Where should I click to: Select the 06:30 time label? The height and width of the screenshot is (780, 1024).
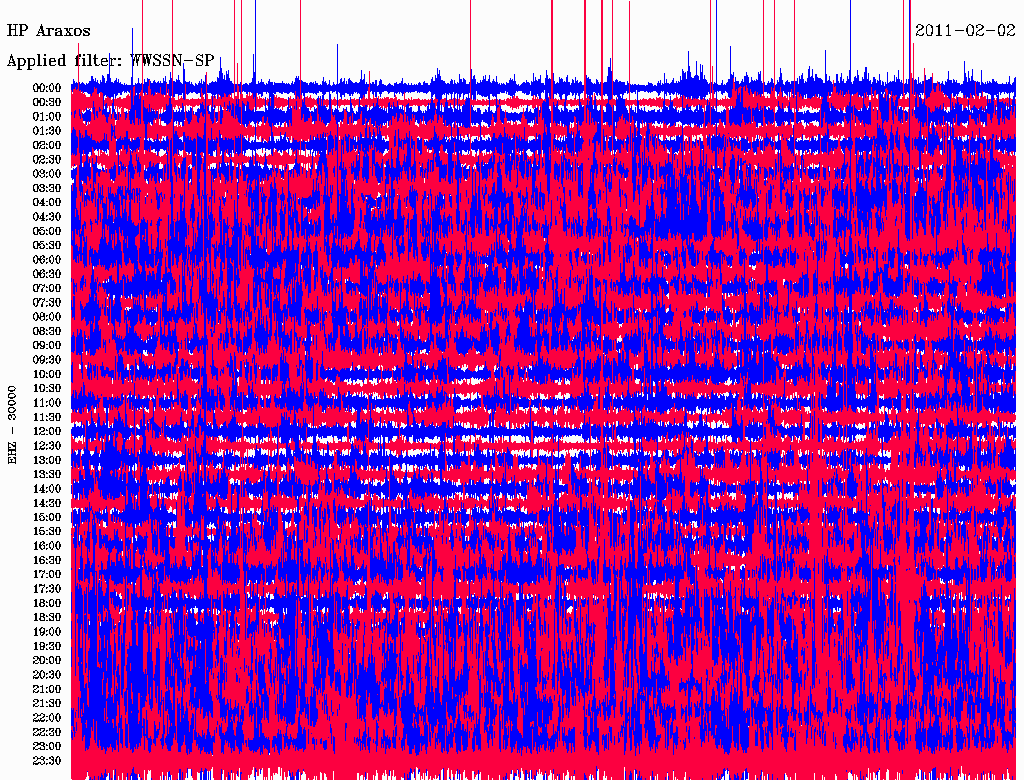47,274
